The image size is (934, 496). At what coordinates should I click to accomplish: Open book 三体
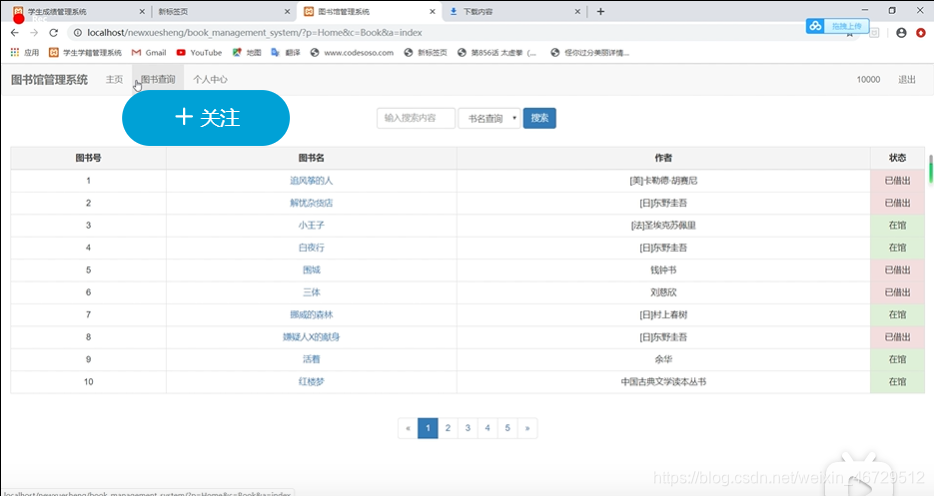coord(312,292)
